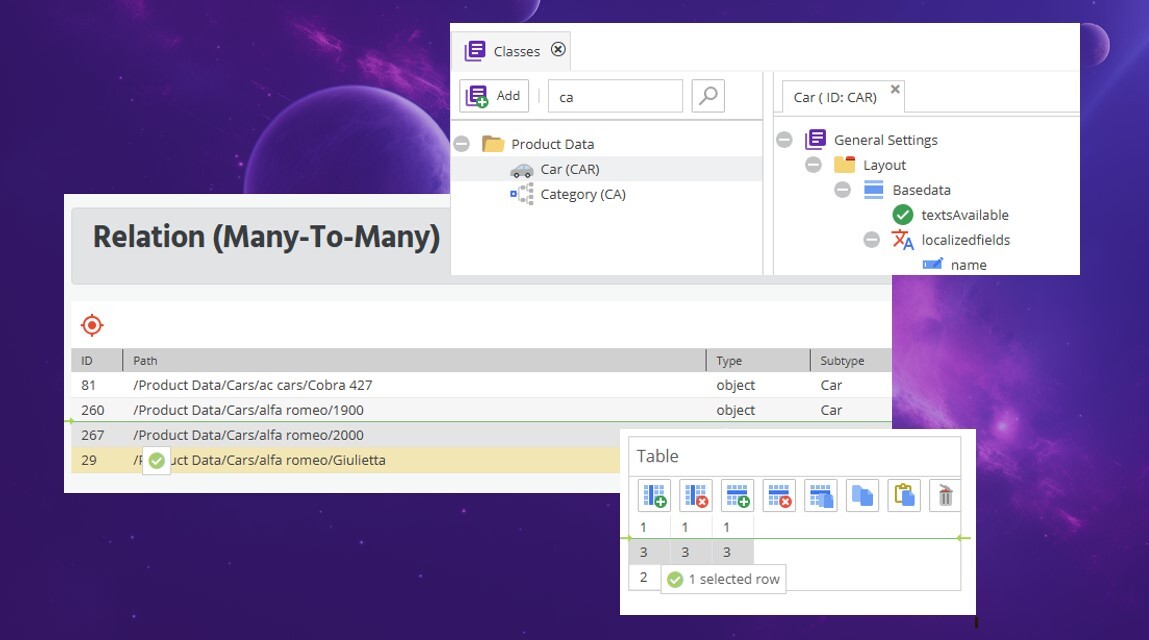Click the trash icon to clear the table
Screen dimensions: 1149x640
944,495
